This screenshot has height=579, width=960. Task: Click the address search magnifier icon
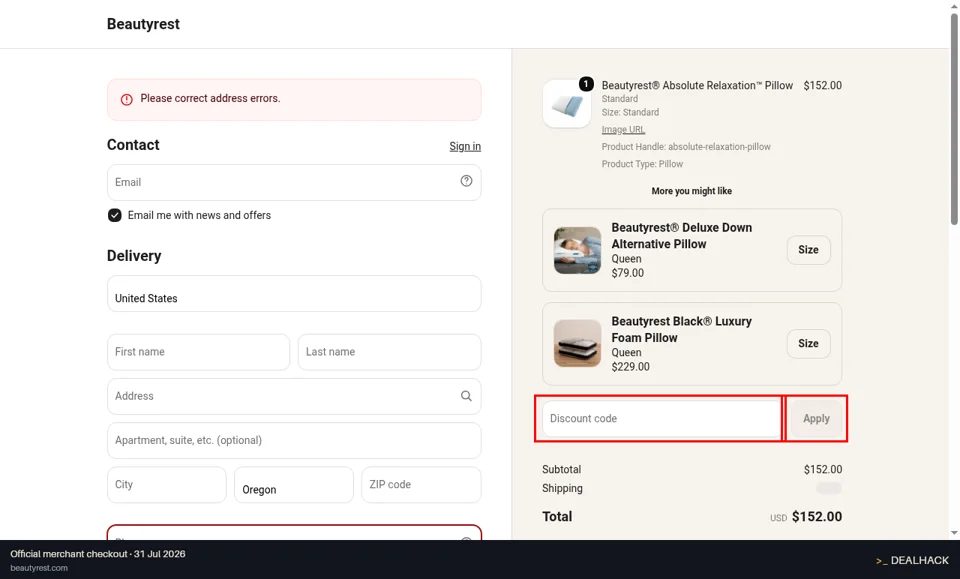point(466,396)
